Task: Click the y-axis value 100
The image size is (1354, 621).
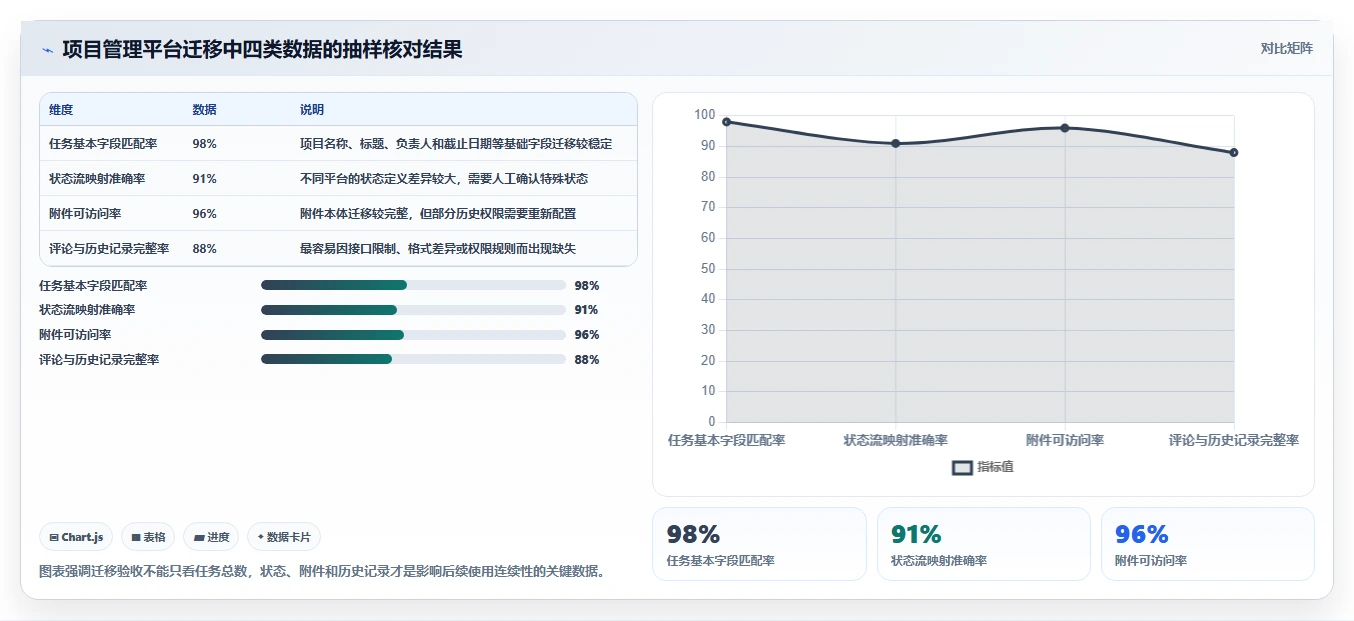Action: click(x=705, y=115)
